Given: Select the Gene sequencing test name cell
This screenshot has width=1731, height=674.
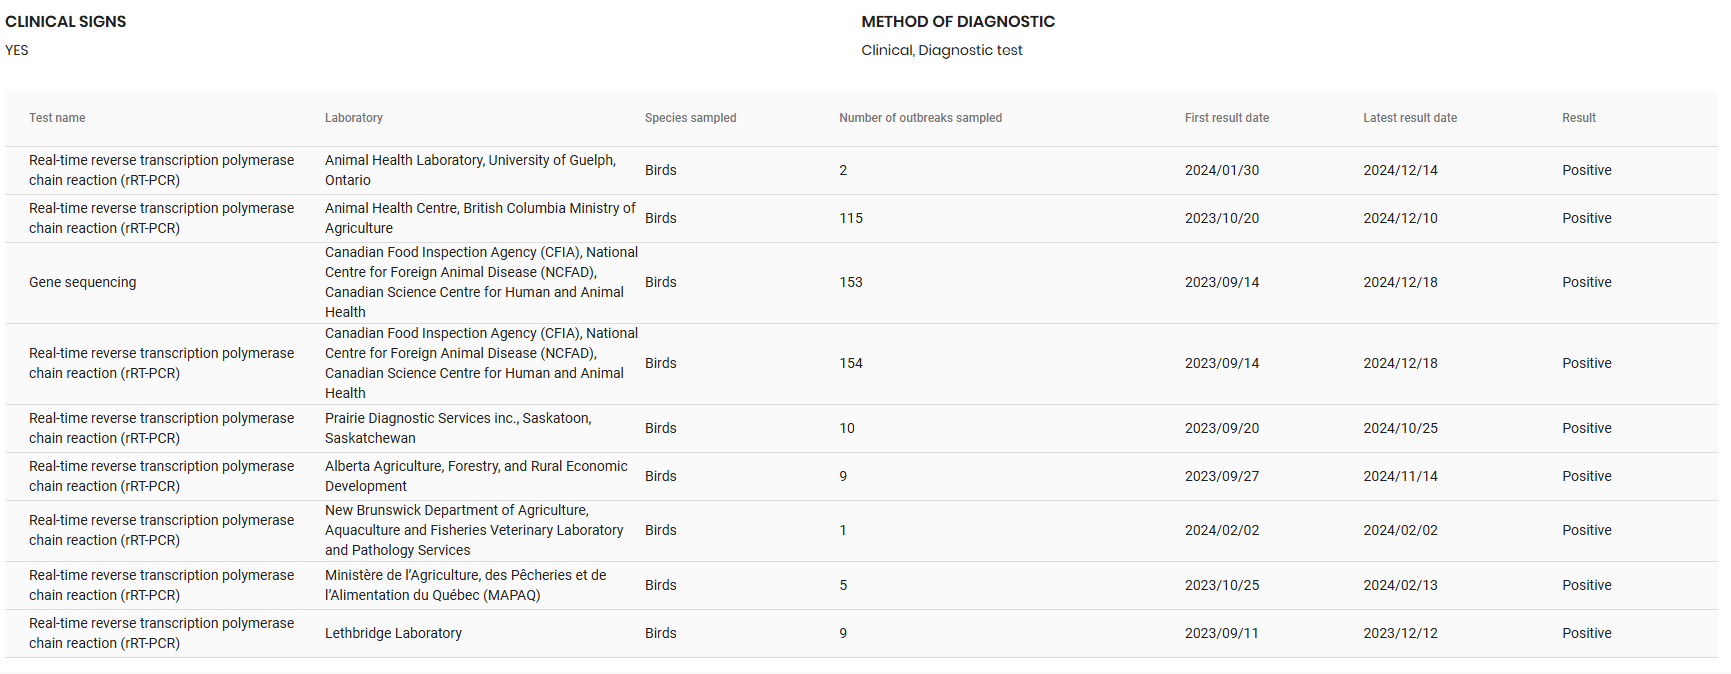Looking at the screenshot, I should (83, 283).
